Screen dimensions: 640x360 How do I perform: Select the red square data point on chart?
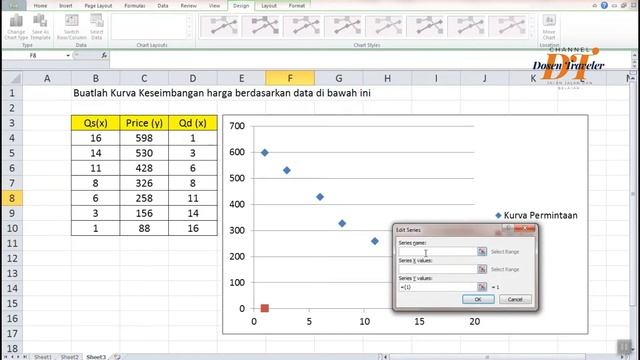tap(264, 308)
